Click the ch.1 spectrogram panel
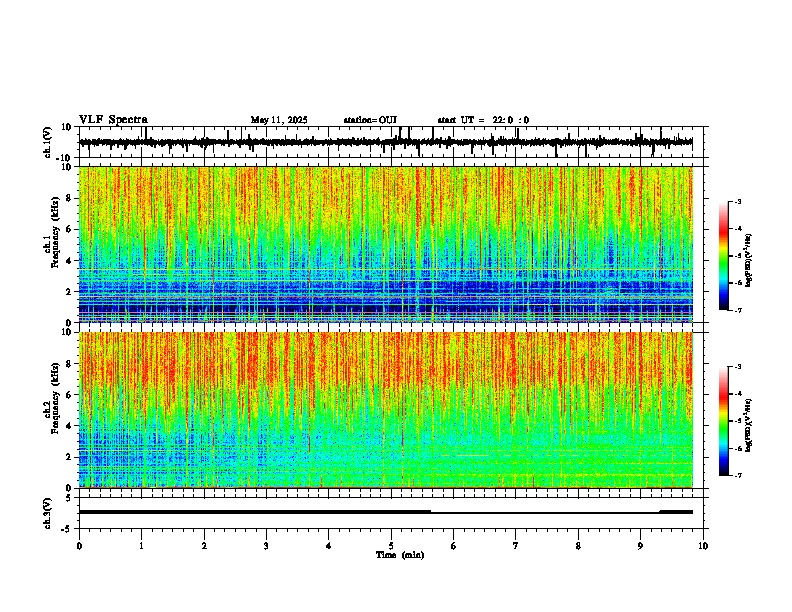This screenshot has height=612, width=792. coord(386,244)
